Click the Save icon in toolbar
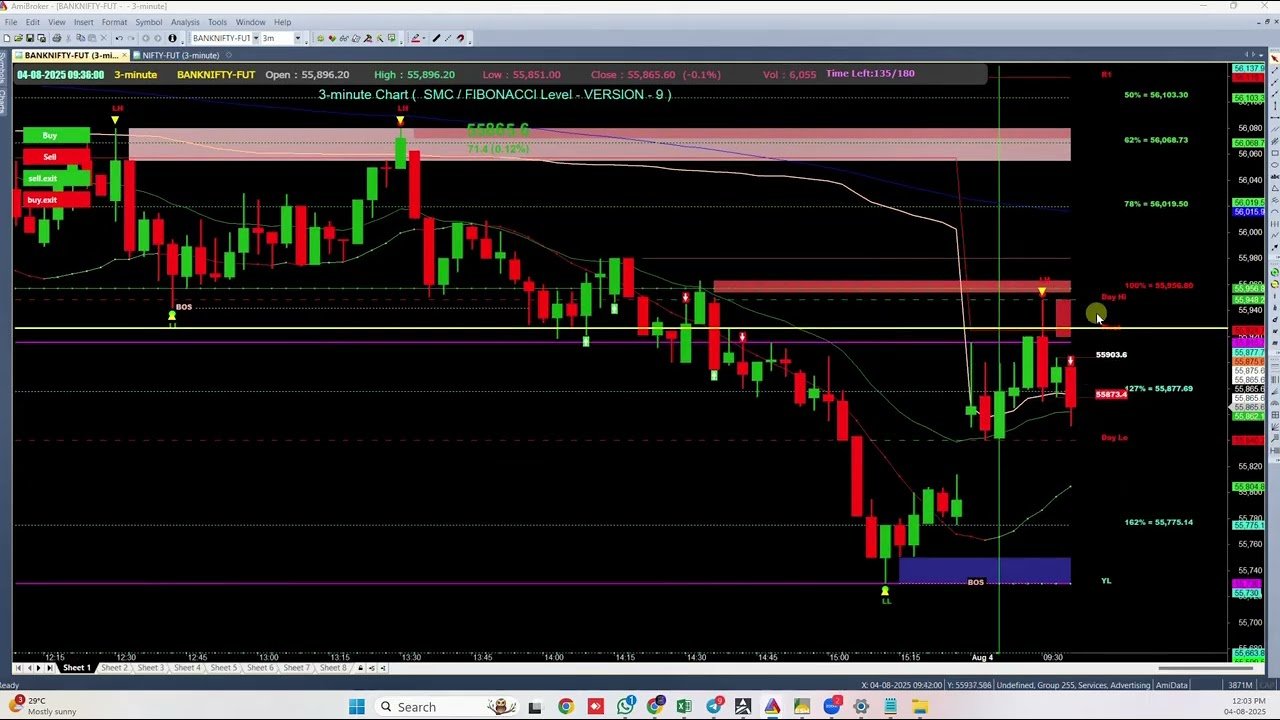Viewport: 1280px width, 720px height. 30,38
